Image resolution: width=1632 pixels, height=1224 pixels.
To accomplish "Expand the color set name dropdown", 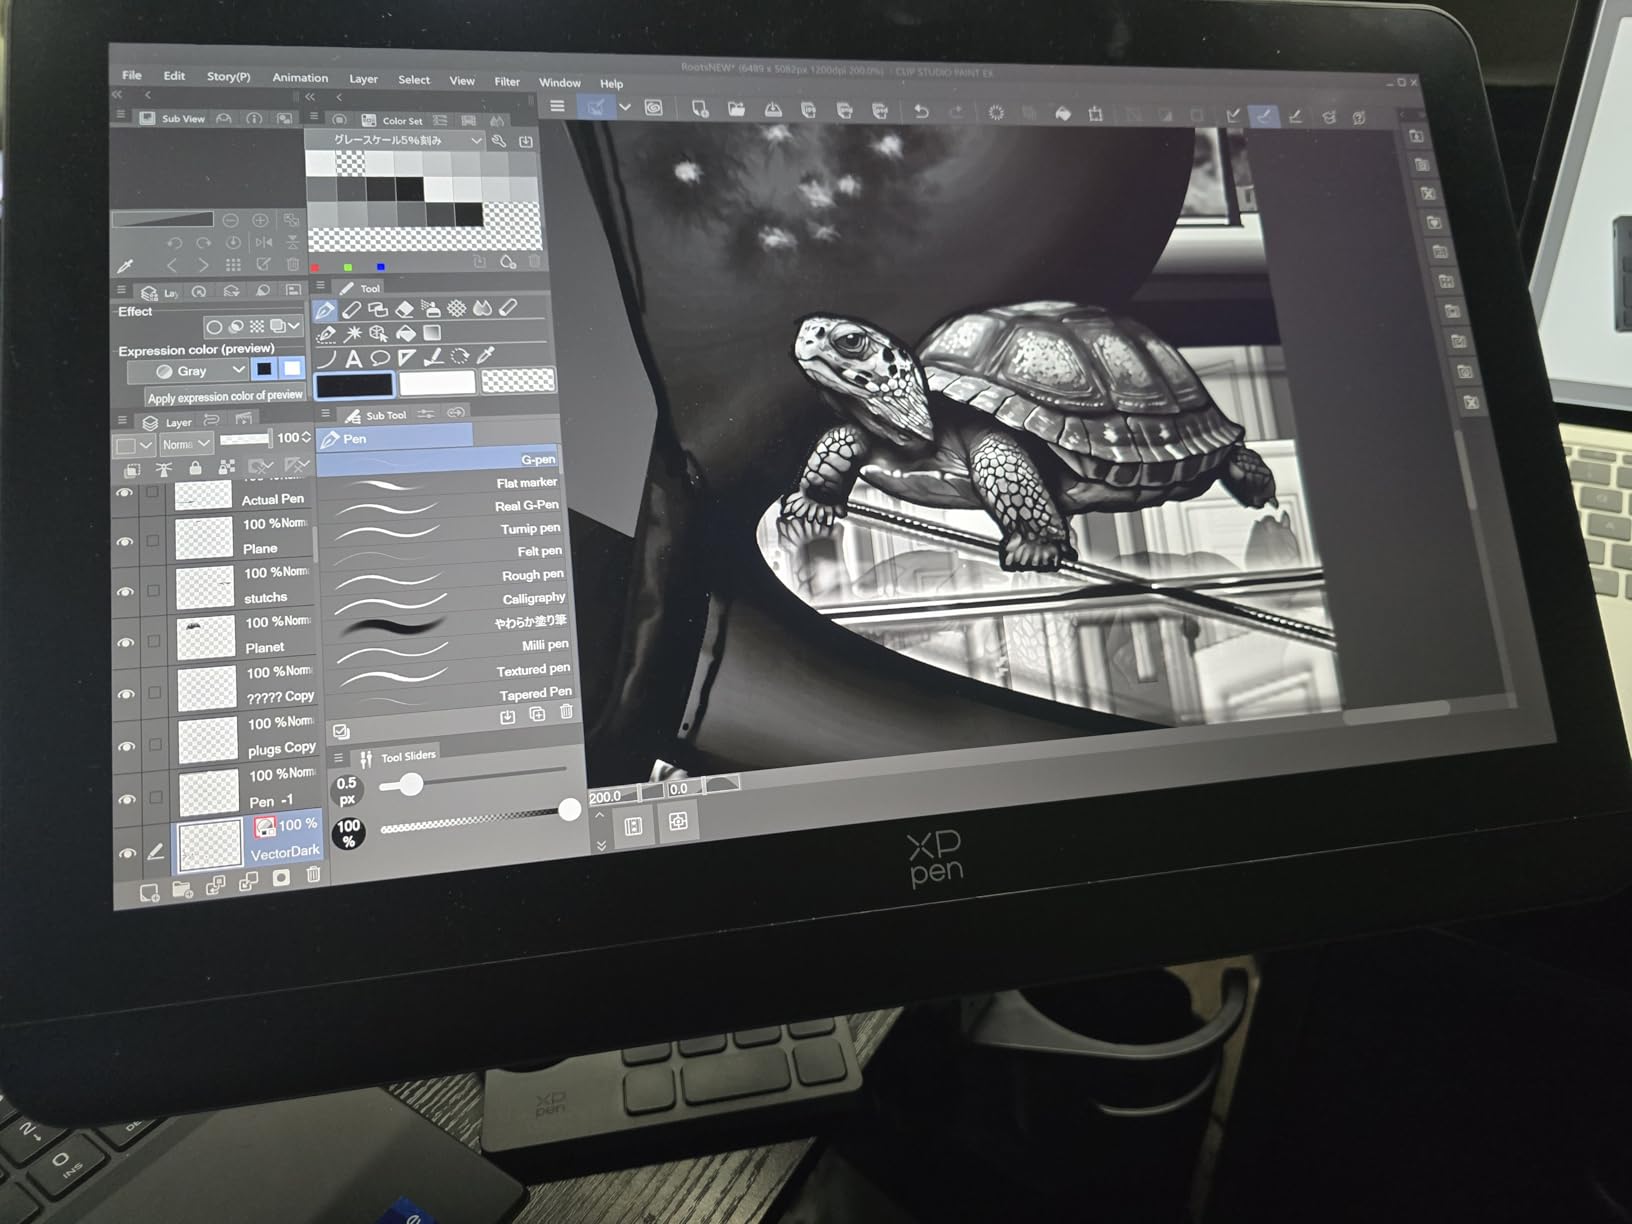I will point(476,141).
